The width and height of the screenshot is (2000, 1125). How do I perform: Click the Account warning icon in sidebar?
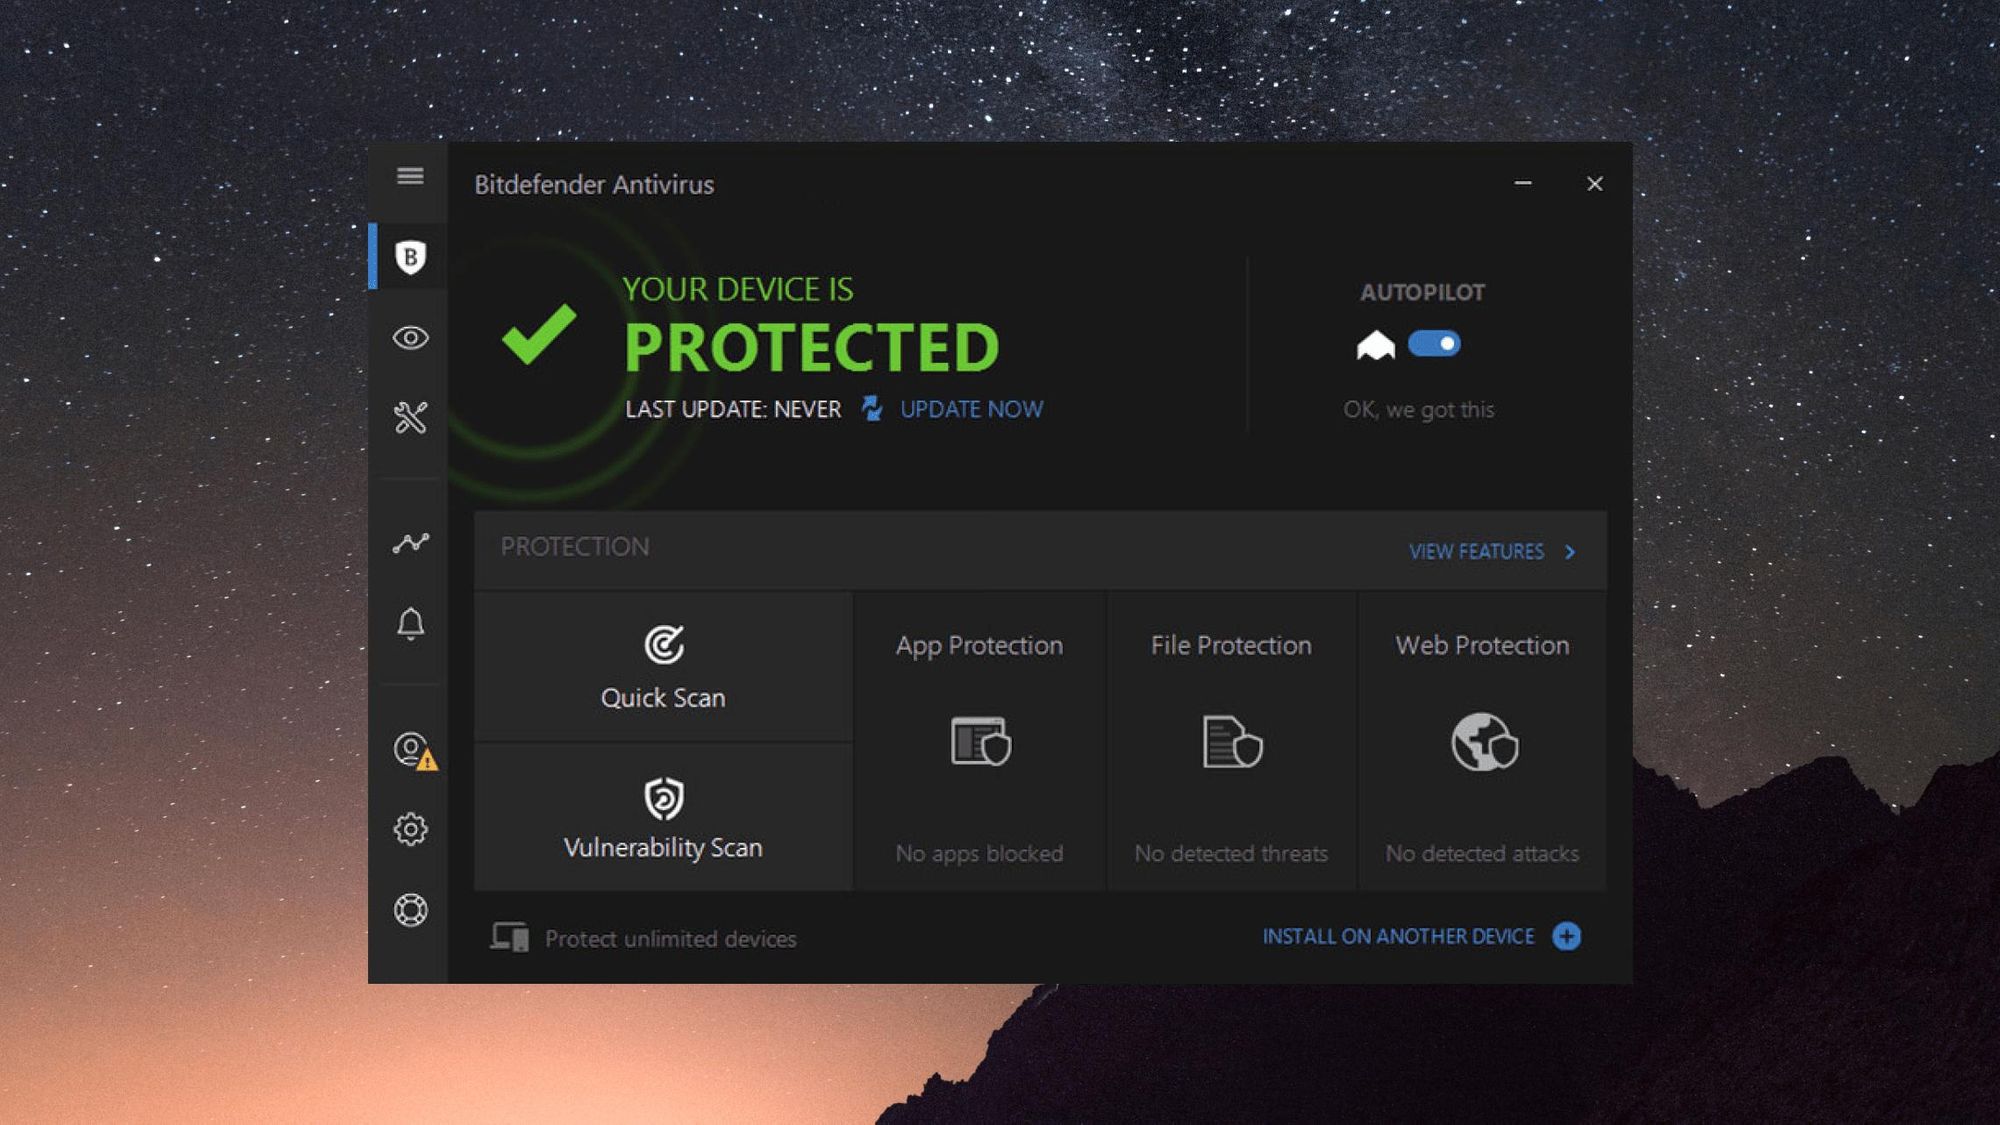pyautogui.click(x=409, y=751)
